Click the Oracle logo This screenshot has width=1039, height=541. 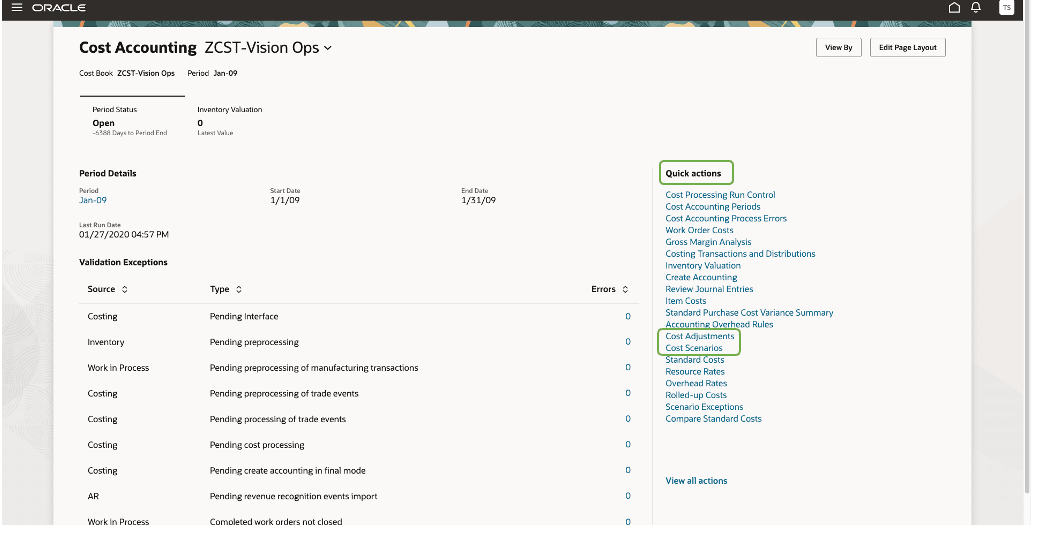click(x=59, y=7)
